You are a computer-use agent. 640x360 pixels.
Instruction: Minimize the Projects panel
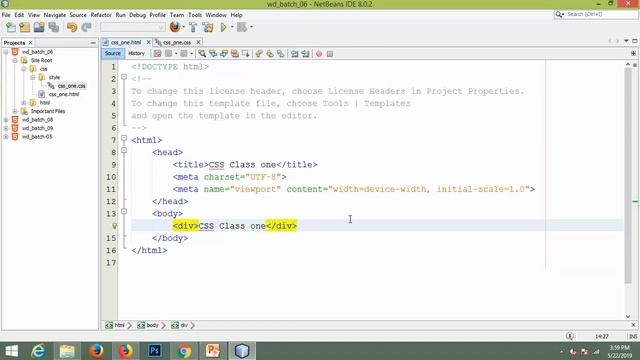93,42
